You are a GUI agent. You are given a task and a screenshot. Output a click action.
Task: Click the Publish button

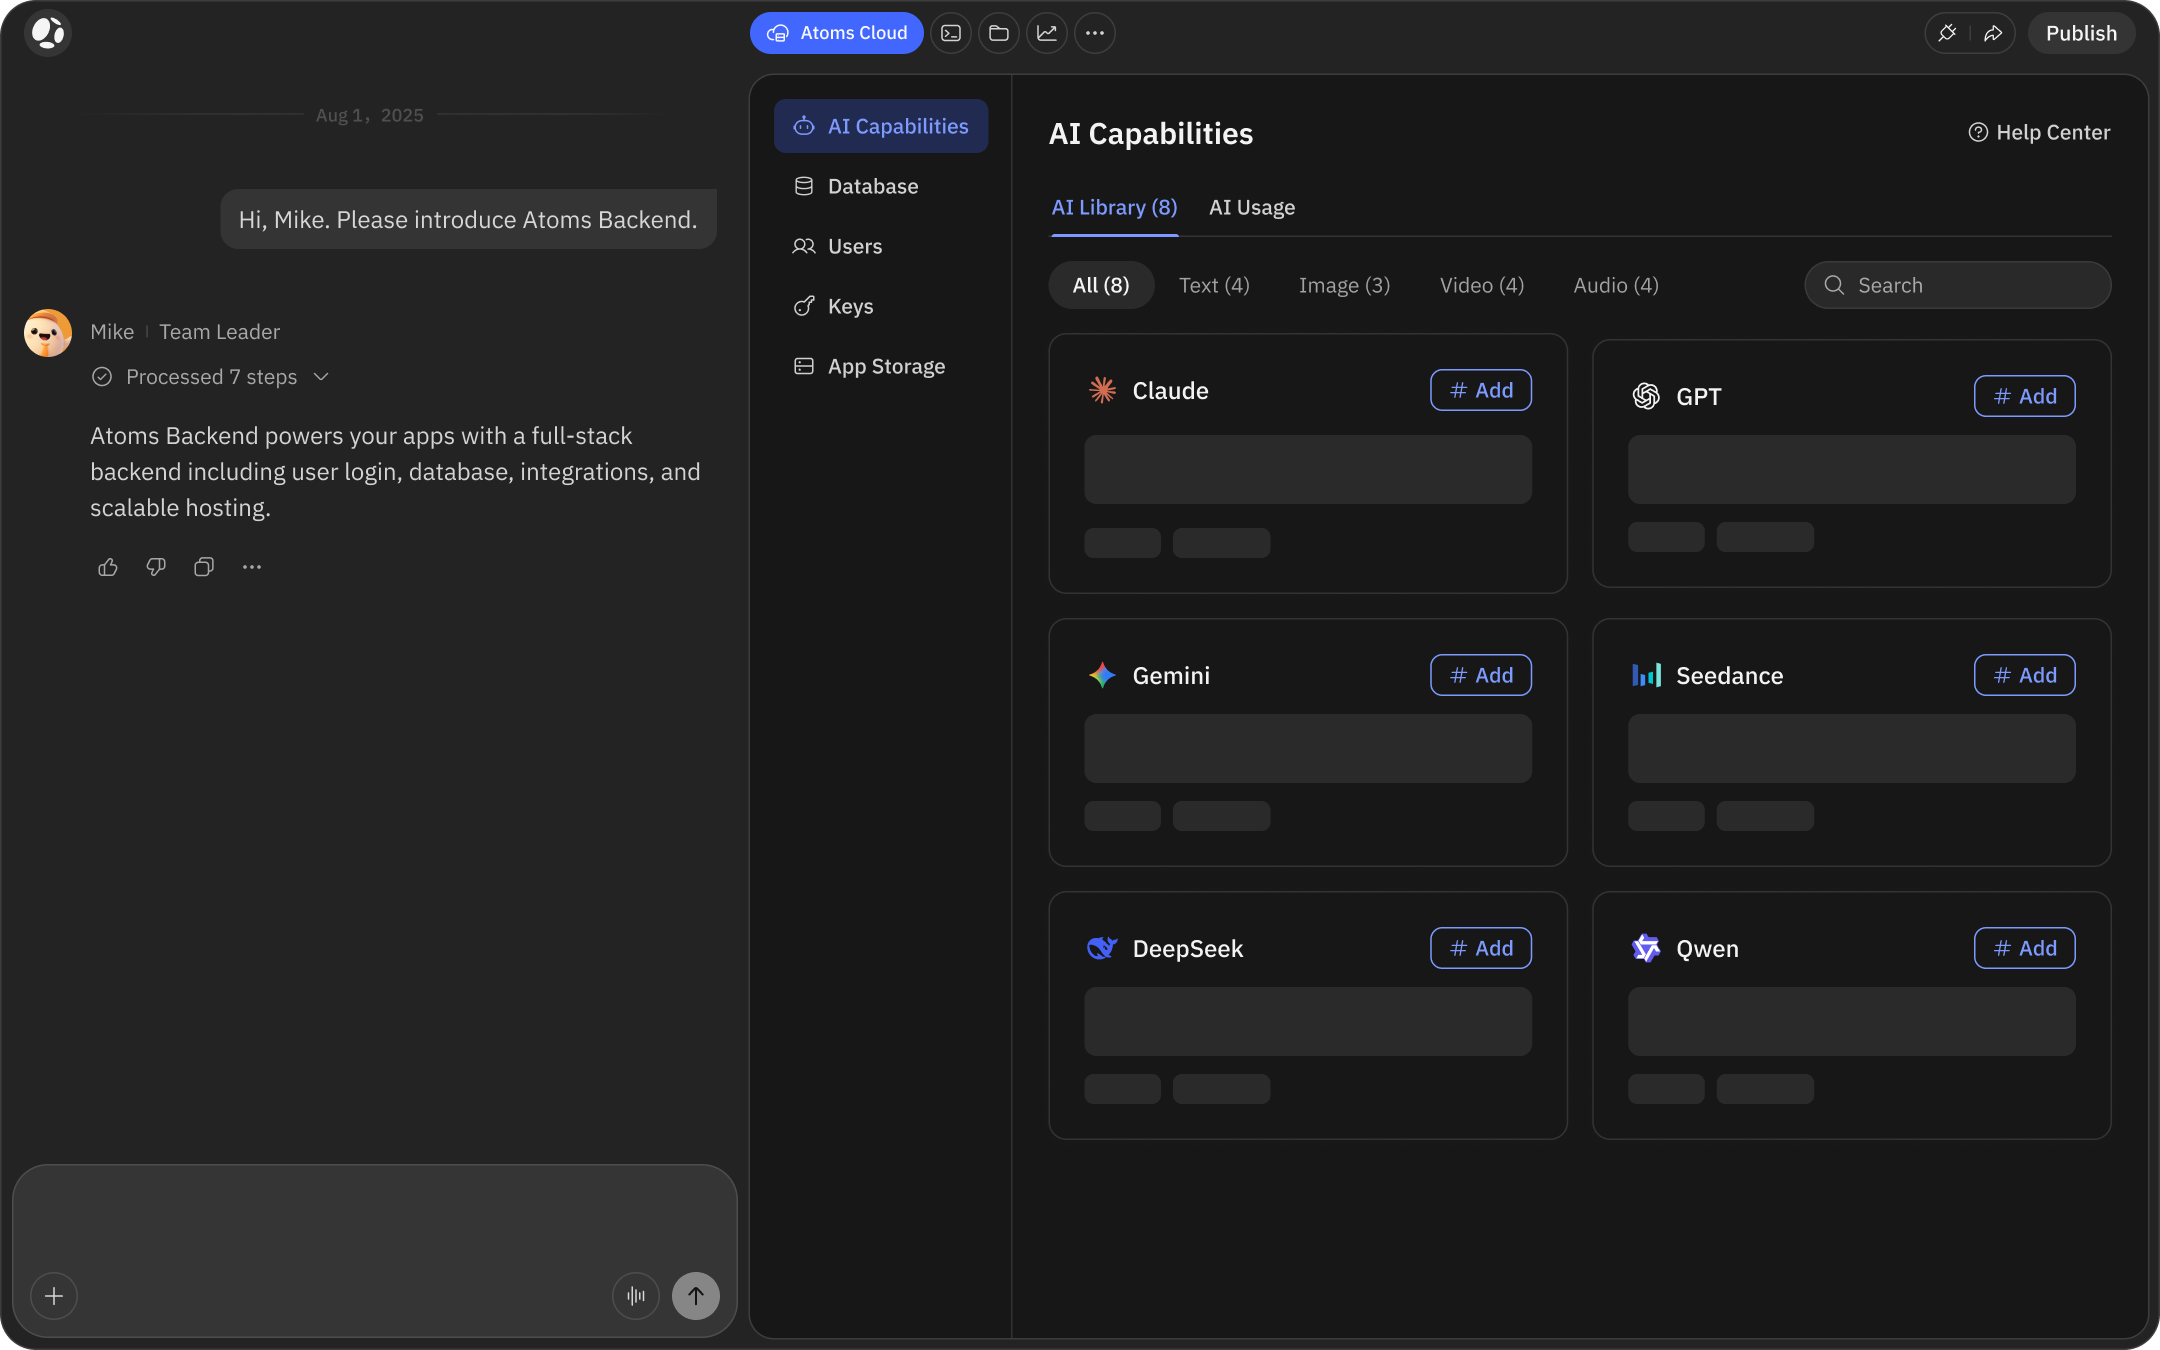point(2081,33)
